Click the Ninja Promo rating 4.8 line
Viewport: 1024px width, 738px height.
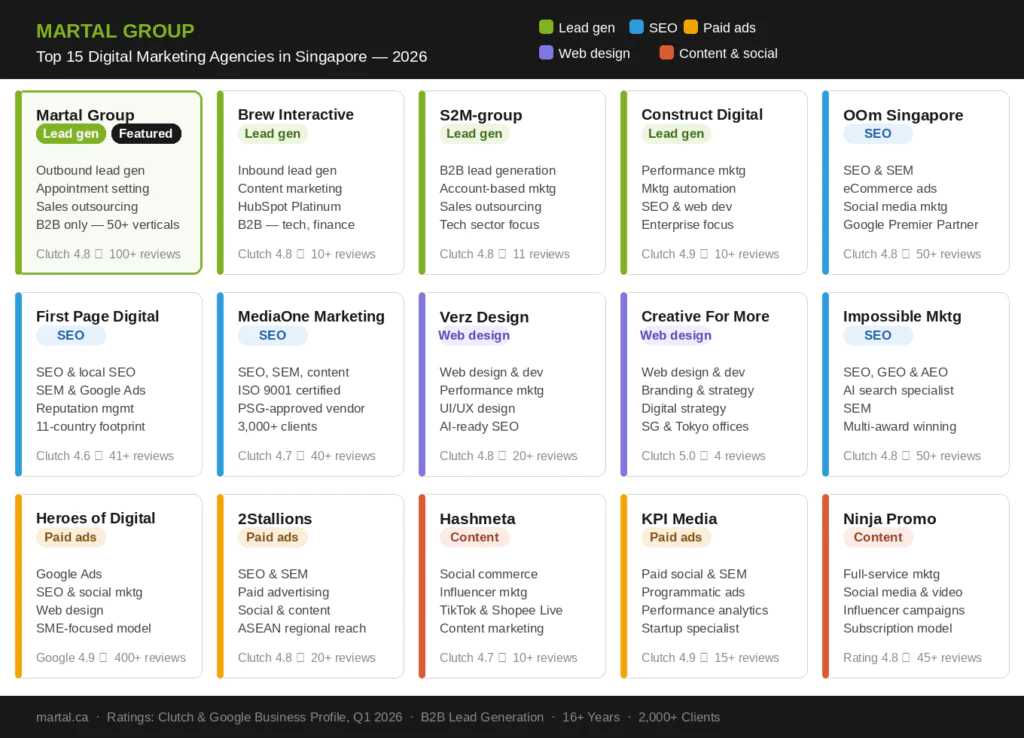pyautogui.click(x=912, y=657)
